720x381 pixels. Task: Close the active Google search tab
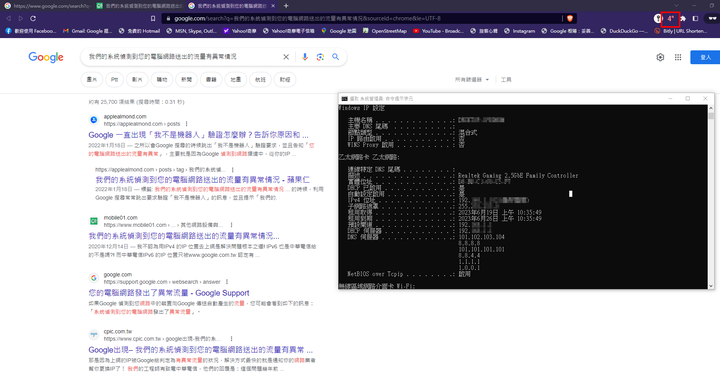tap(273, 6)
